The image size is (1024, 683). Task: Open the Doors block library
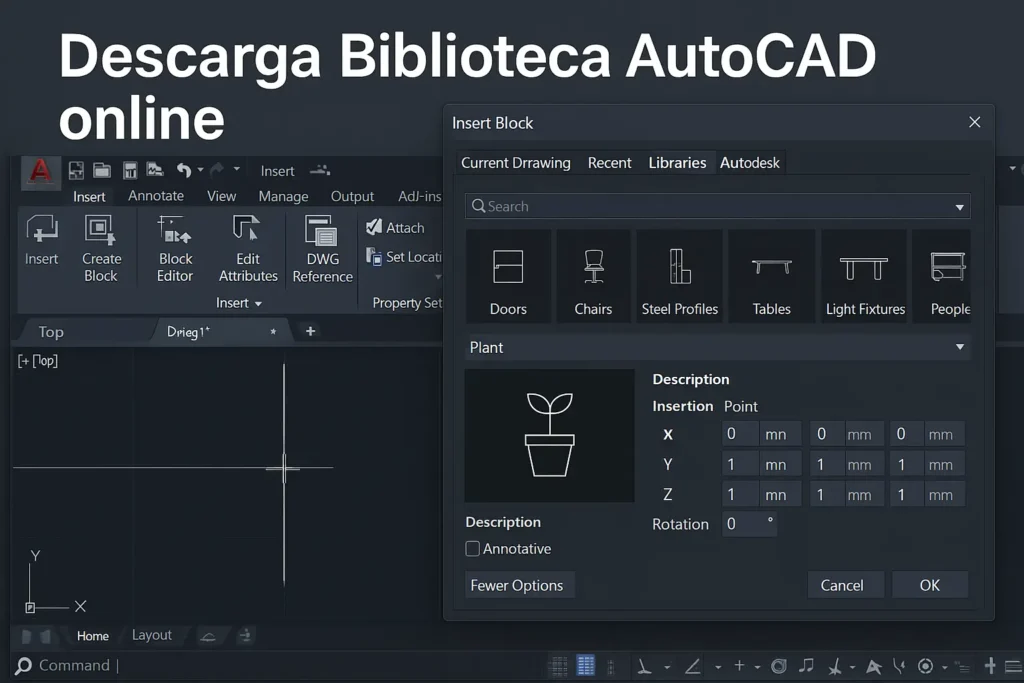[x=508, y=275]
